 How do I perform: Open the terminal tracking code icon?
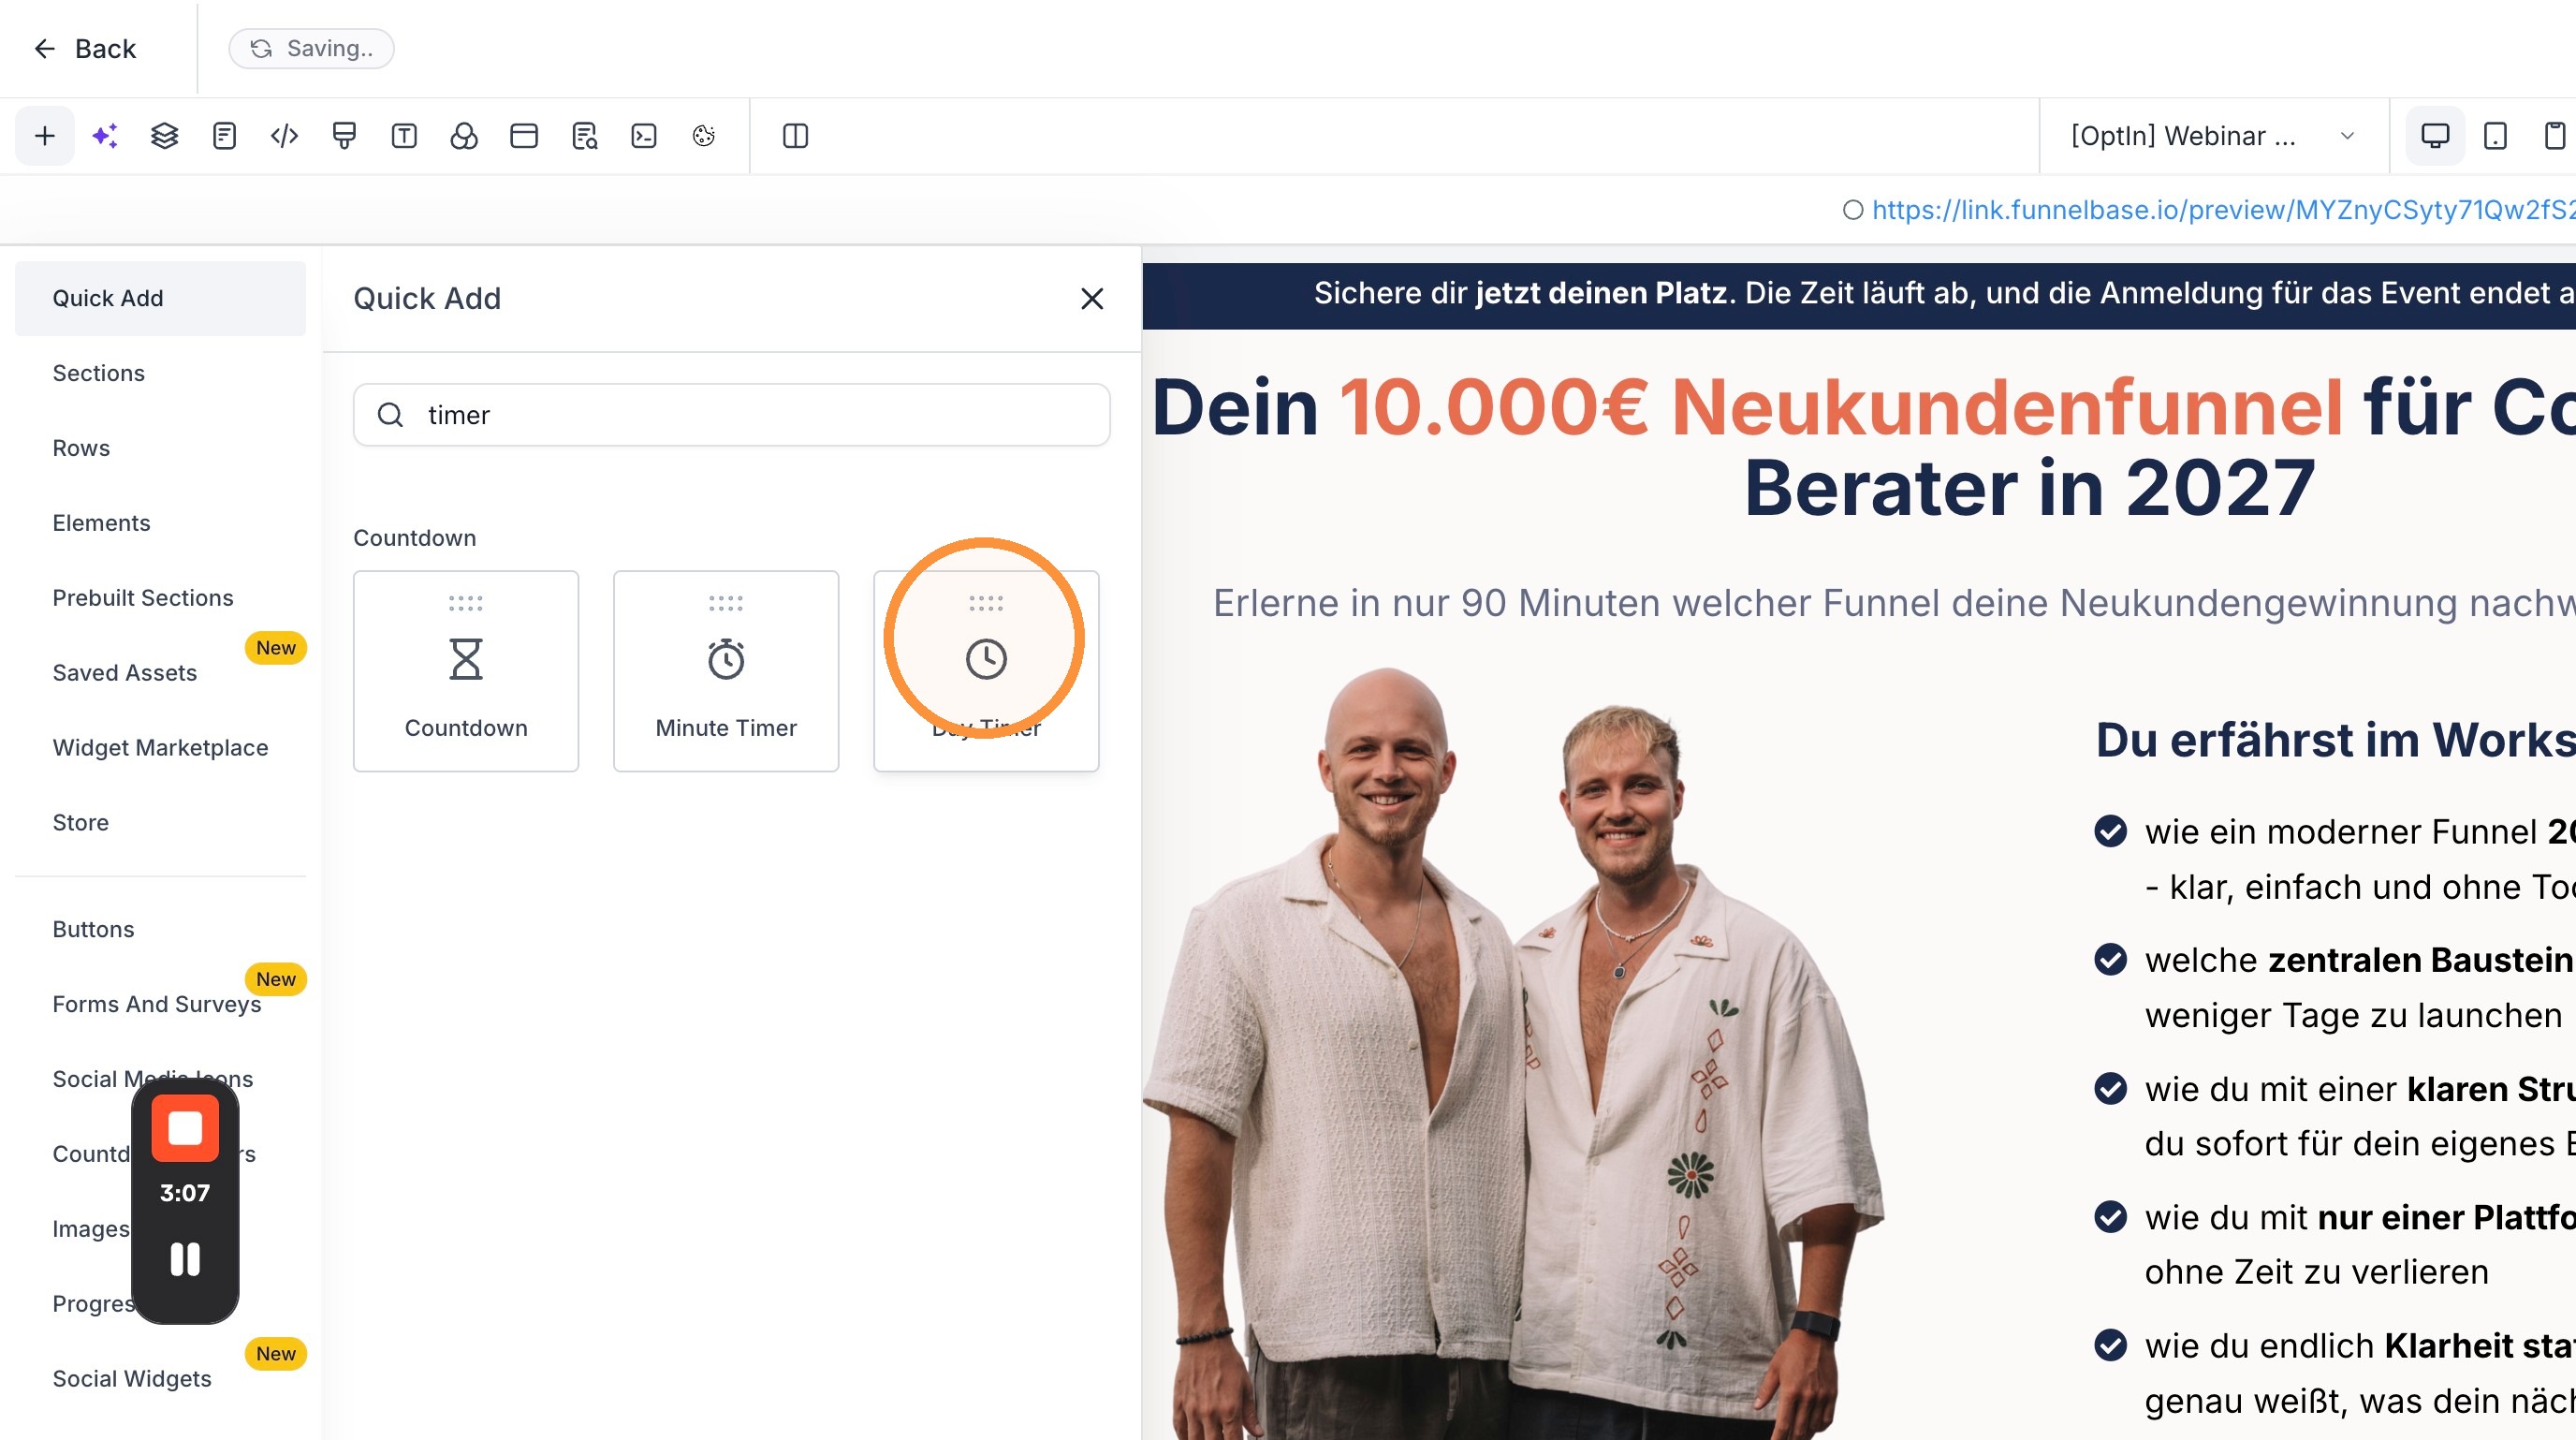pos(644,136)
